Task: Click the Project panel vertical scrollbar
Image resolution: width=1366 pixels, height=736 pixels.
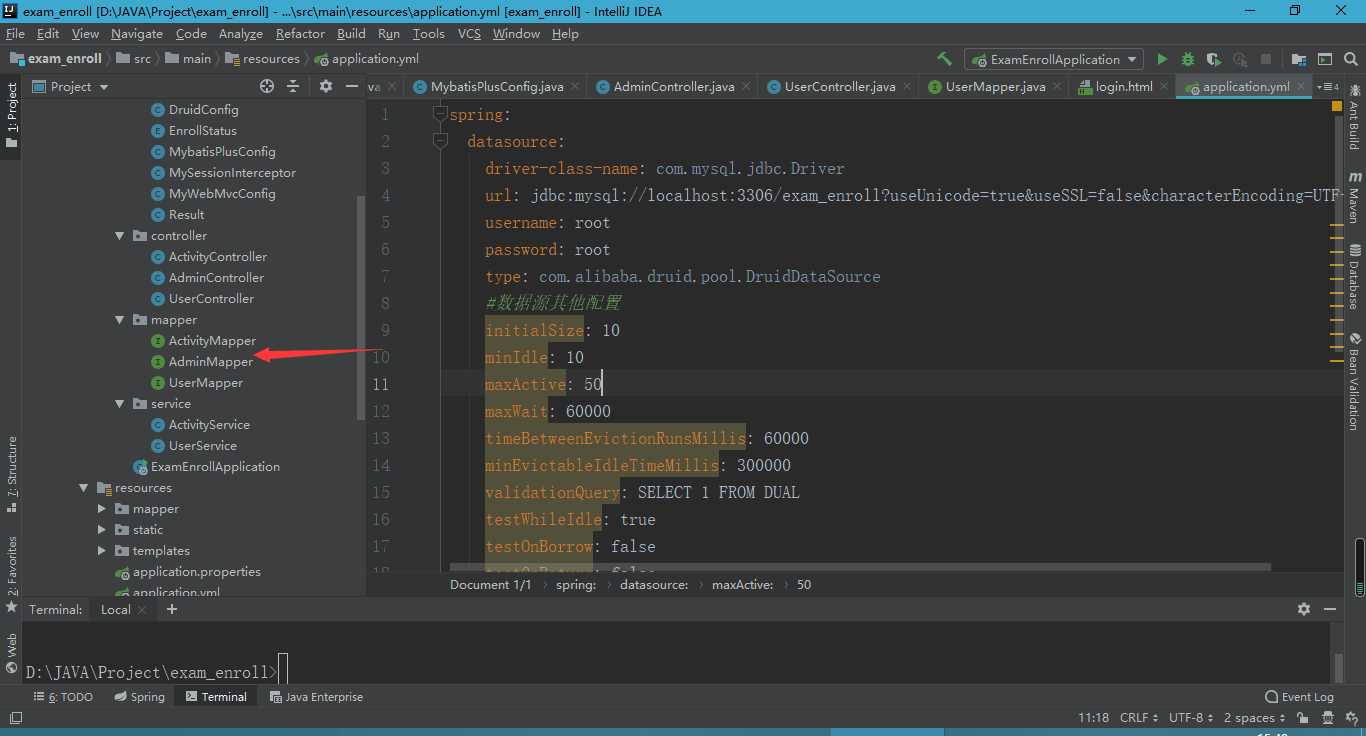Action: pyautogui.click(x=361, y=308)
